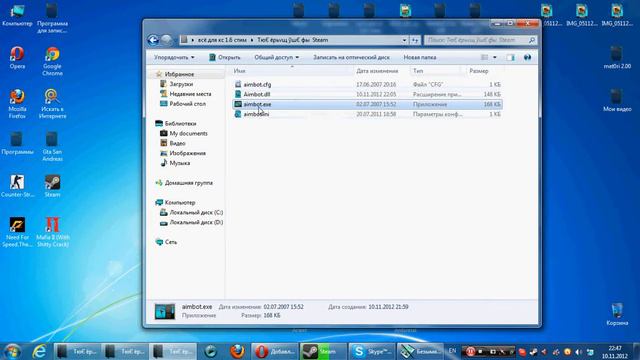The width and height of the screenshot is (640, 360).
Task: Sort files by the Имя column
Action: (292, 71)
